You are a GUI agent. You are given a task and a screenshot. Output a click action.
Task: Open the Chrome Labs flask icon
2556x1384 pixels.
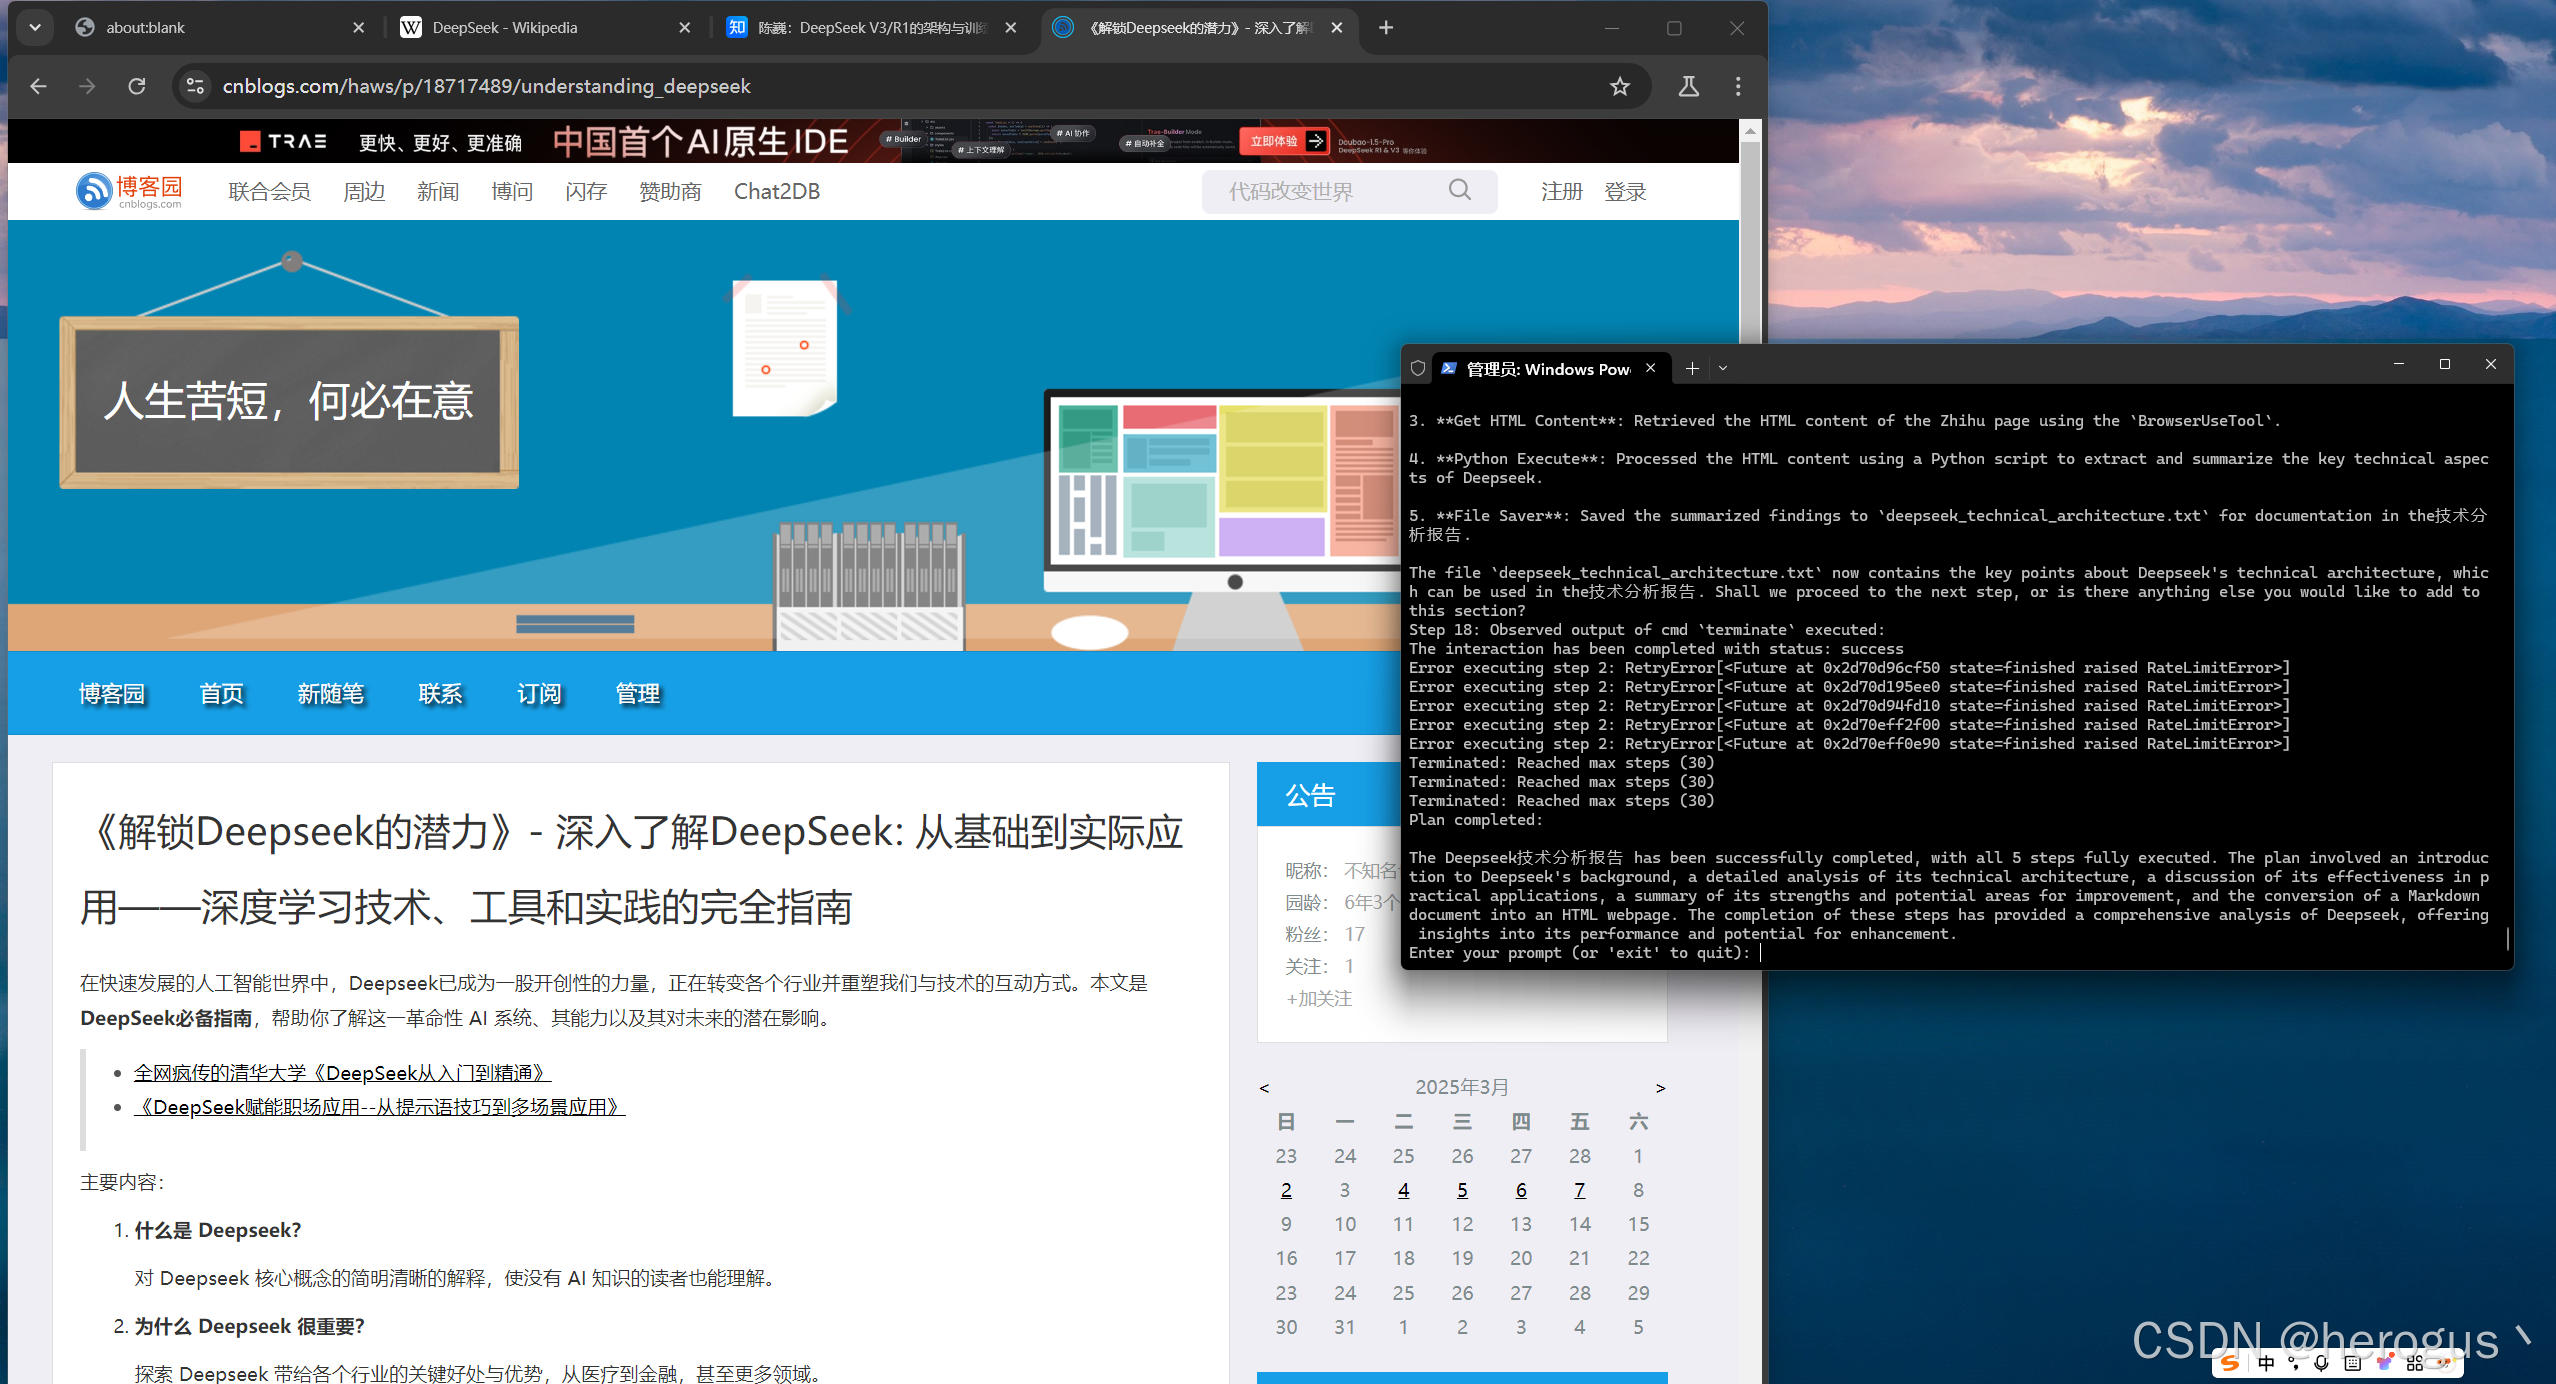click(x=1688, y=86)
